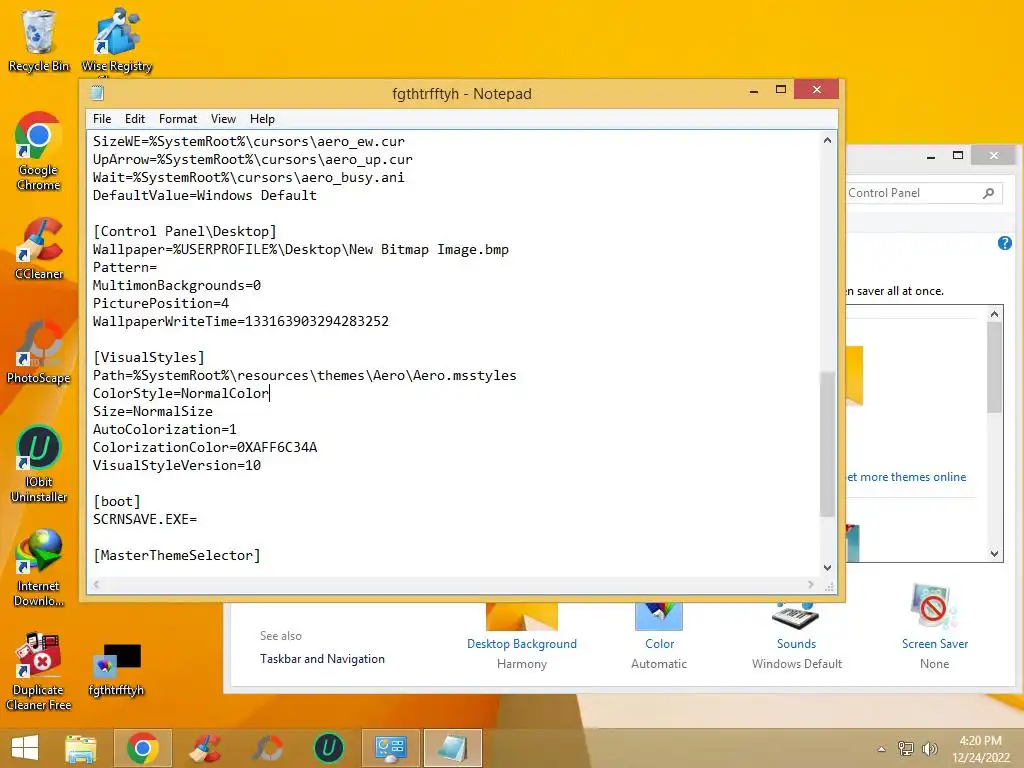Switch to Notepad taskbar button
The image size is (1024, 768).
point(453,748)
